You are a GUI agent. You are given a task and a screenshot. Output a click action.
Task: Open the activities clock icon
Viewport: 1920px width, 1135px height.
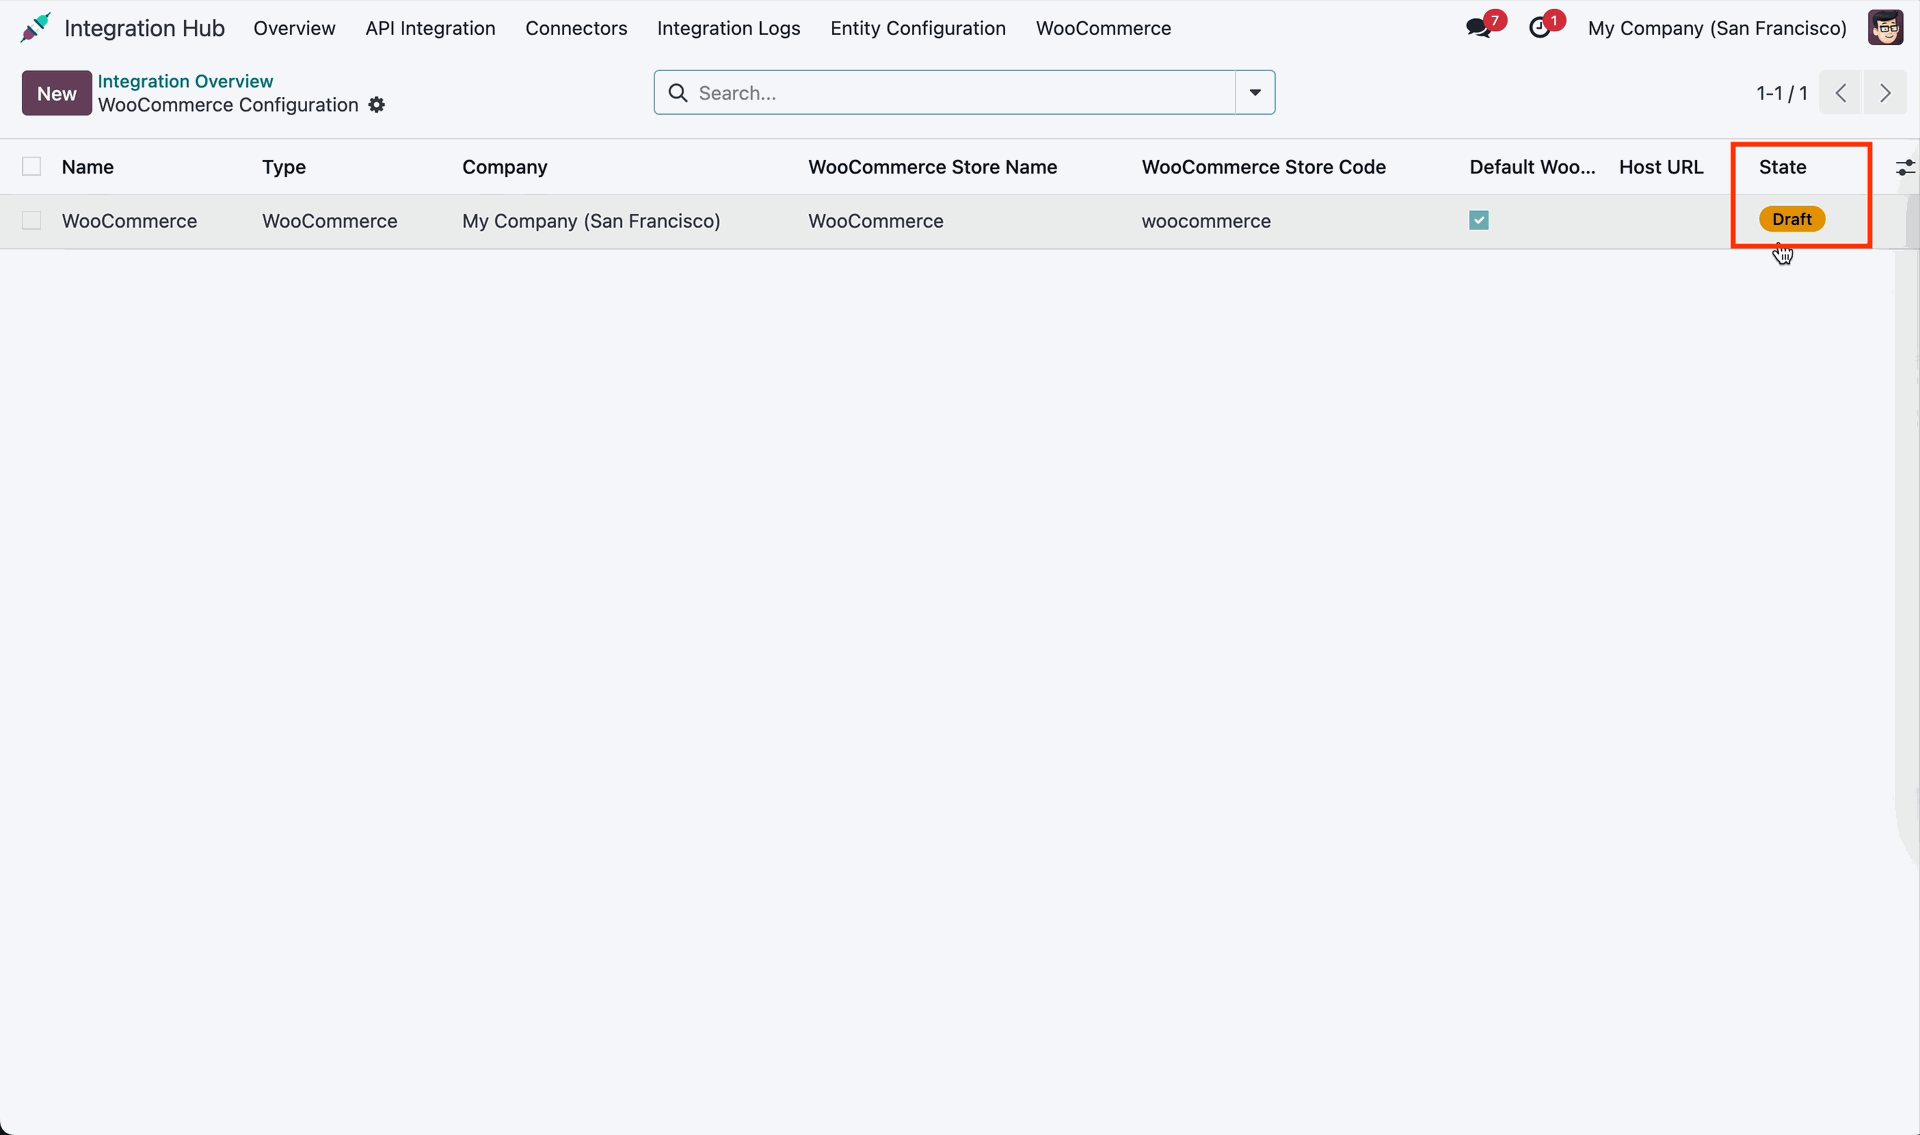coord(1540,28)
